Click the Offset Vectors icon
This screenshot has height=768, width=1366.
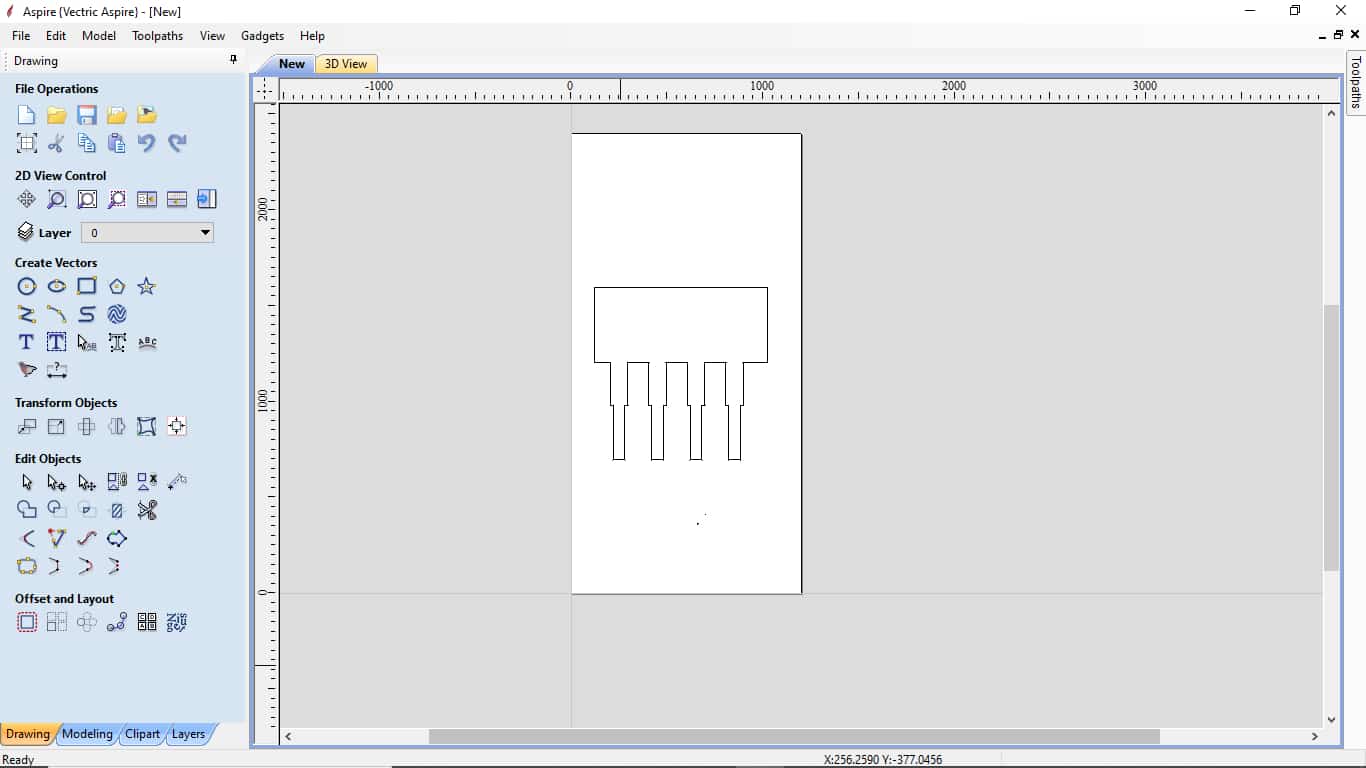tap(27, 623)
